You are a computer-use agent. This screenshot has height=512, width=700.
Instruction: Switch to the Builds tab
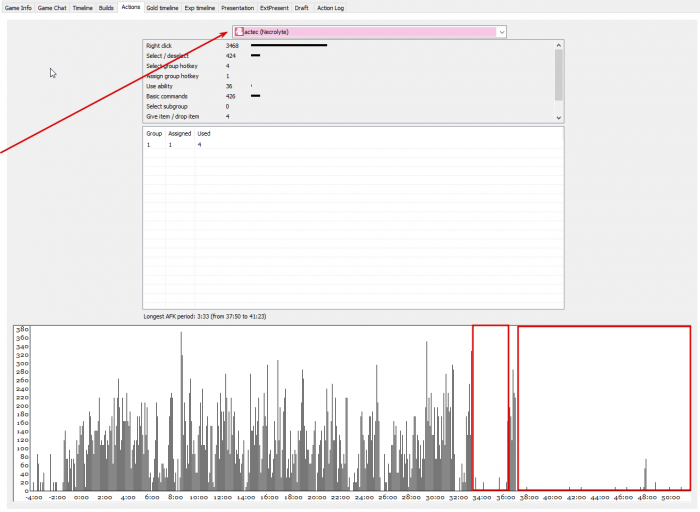click(x=106, y=8)
